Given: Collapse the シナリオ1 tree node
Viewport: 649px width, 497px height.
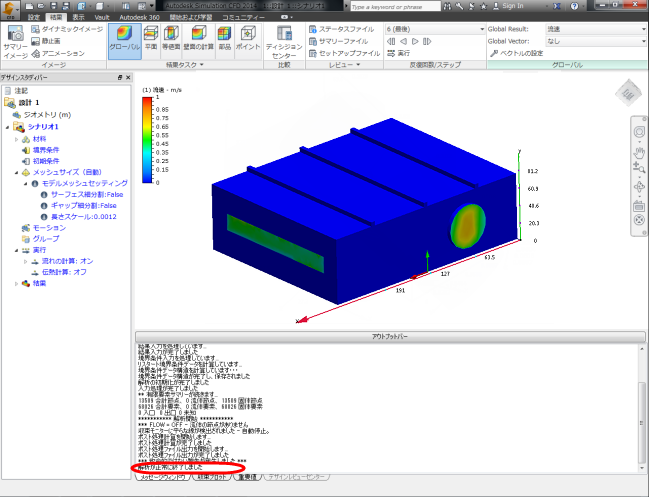Looking at the screenshot, I should pyautogui.click(x=7, y=127).
